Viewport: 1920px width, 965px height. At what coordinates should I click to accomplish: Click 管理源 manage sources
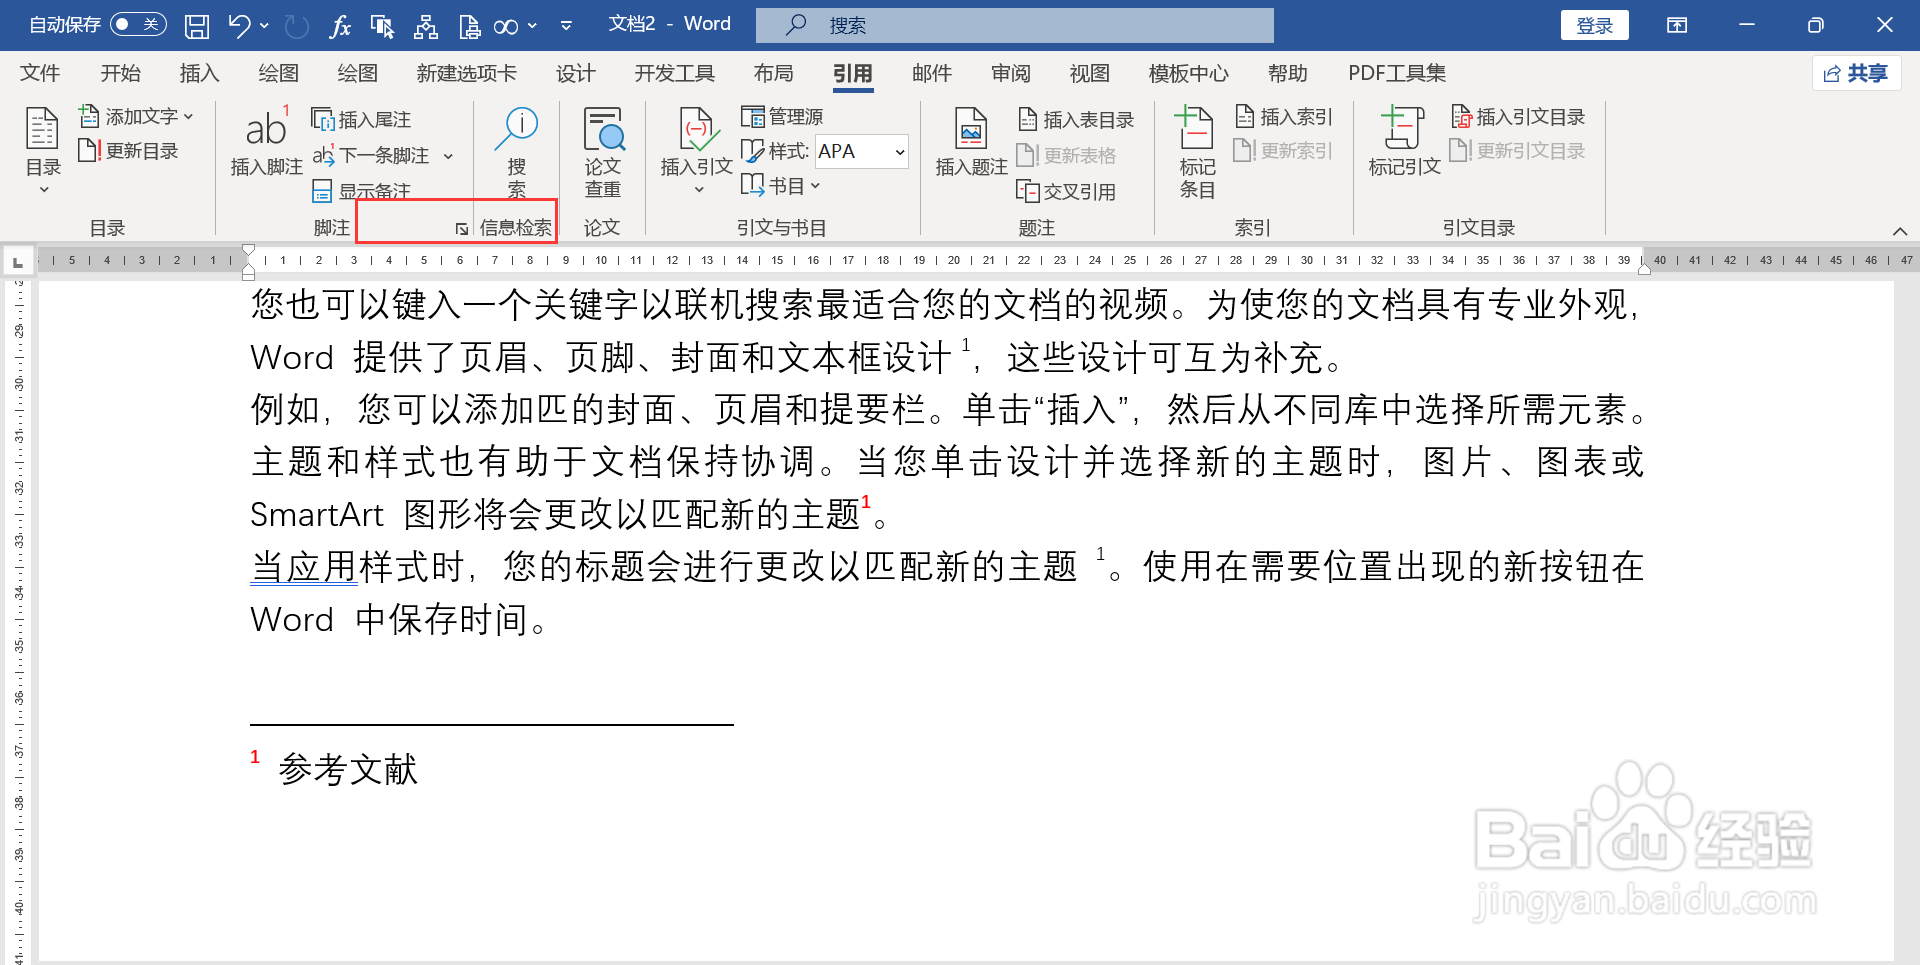click(783, 117)
